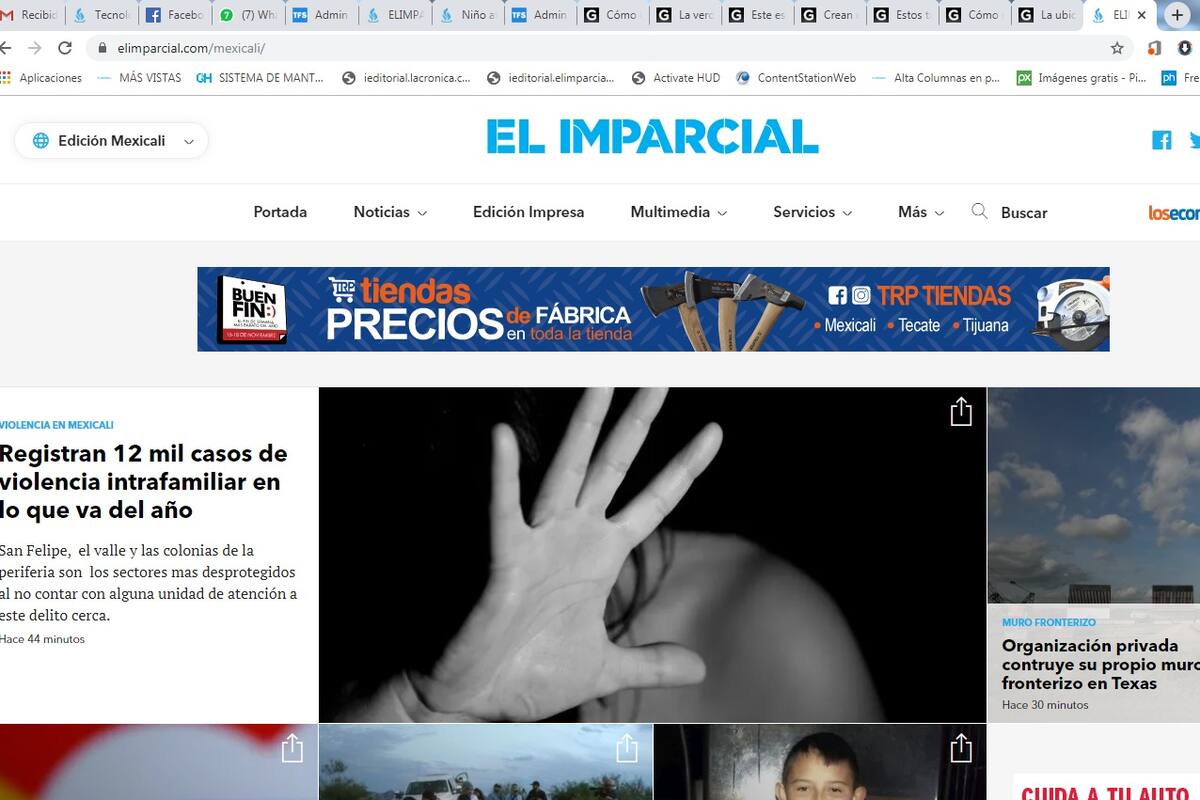Image resolution: width=1200 pixels, height=800 pixels.
Task: Open Edición Impresa section
Action: 528,212
